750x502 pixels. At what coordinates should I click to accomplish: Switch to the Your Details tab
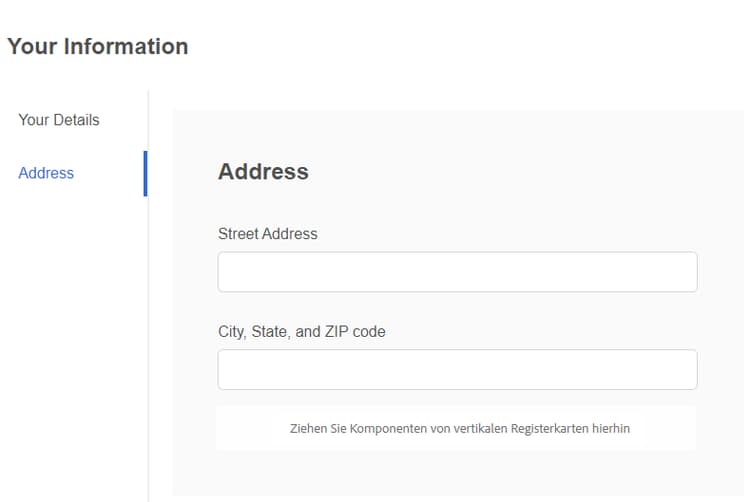59,120
